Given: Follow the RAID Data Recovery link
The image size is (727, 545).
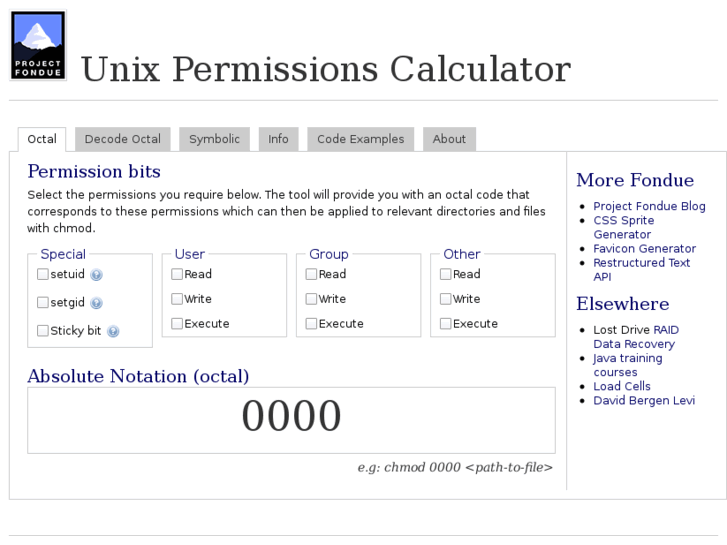Looking at the screenshot, I should [636, 337].
